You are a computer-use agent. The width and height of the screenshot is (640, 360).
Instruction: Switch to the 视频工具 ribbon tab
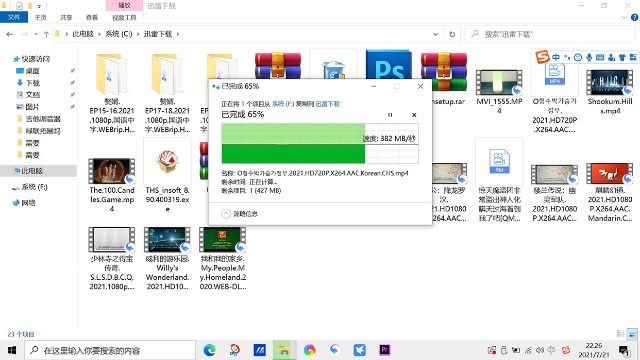tap(124, 18)
